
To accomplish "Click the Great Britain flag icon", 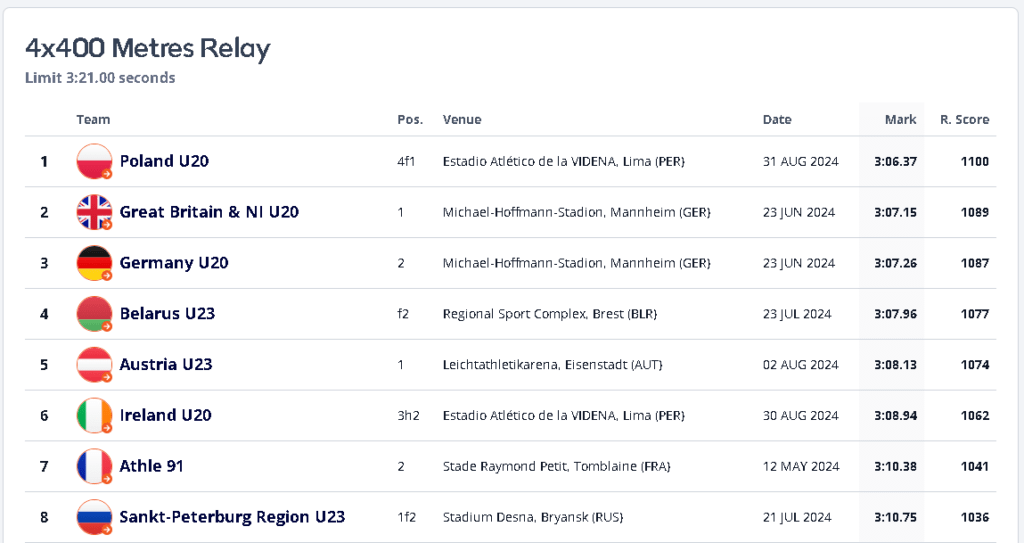I will (94, 212).
